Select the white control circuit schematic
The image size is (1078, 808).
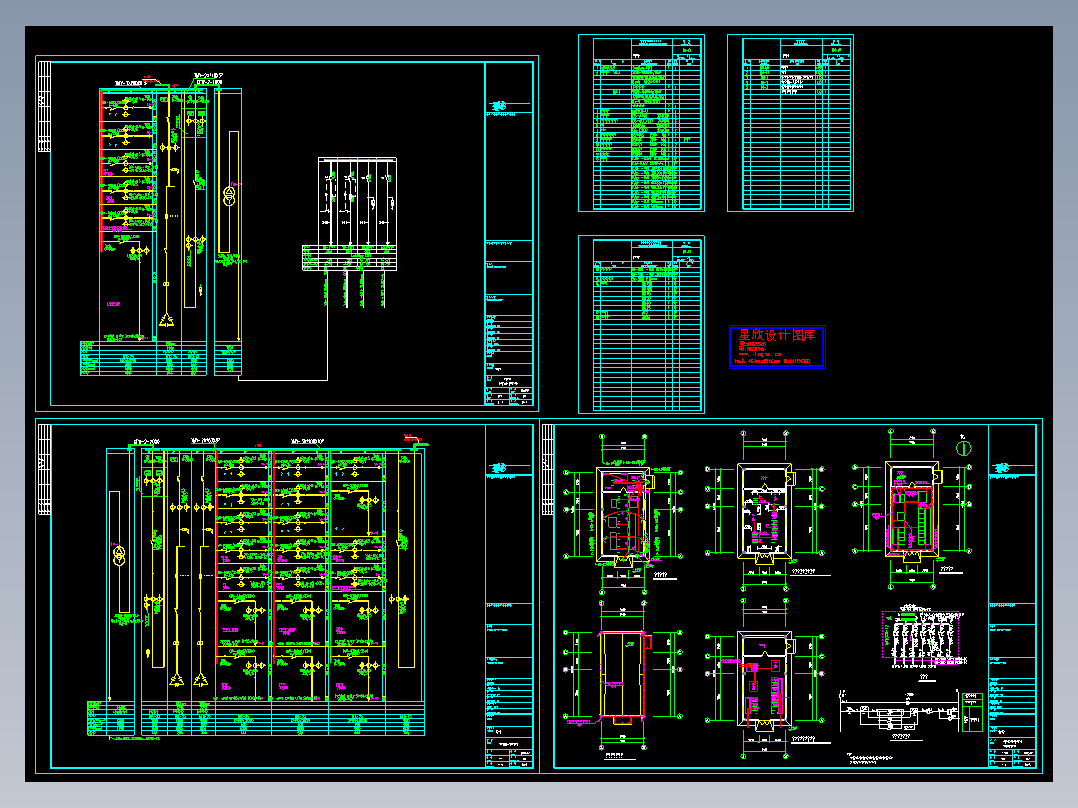[x=900, y=713]
